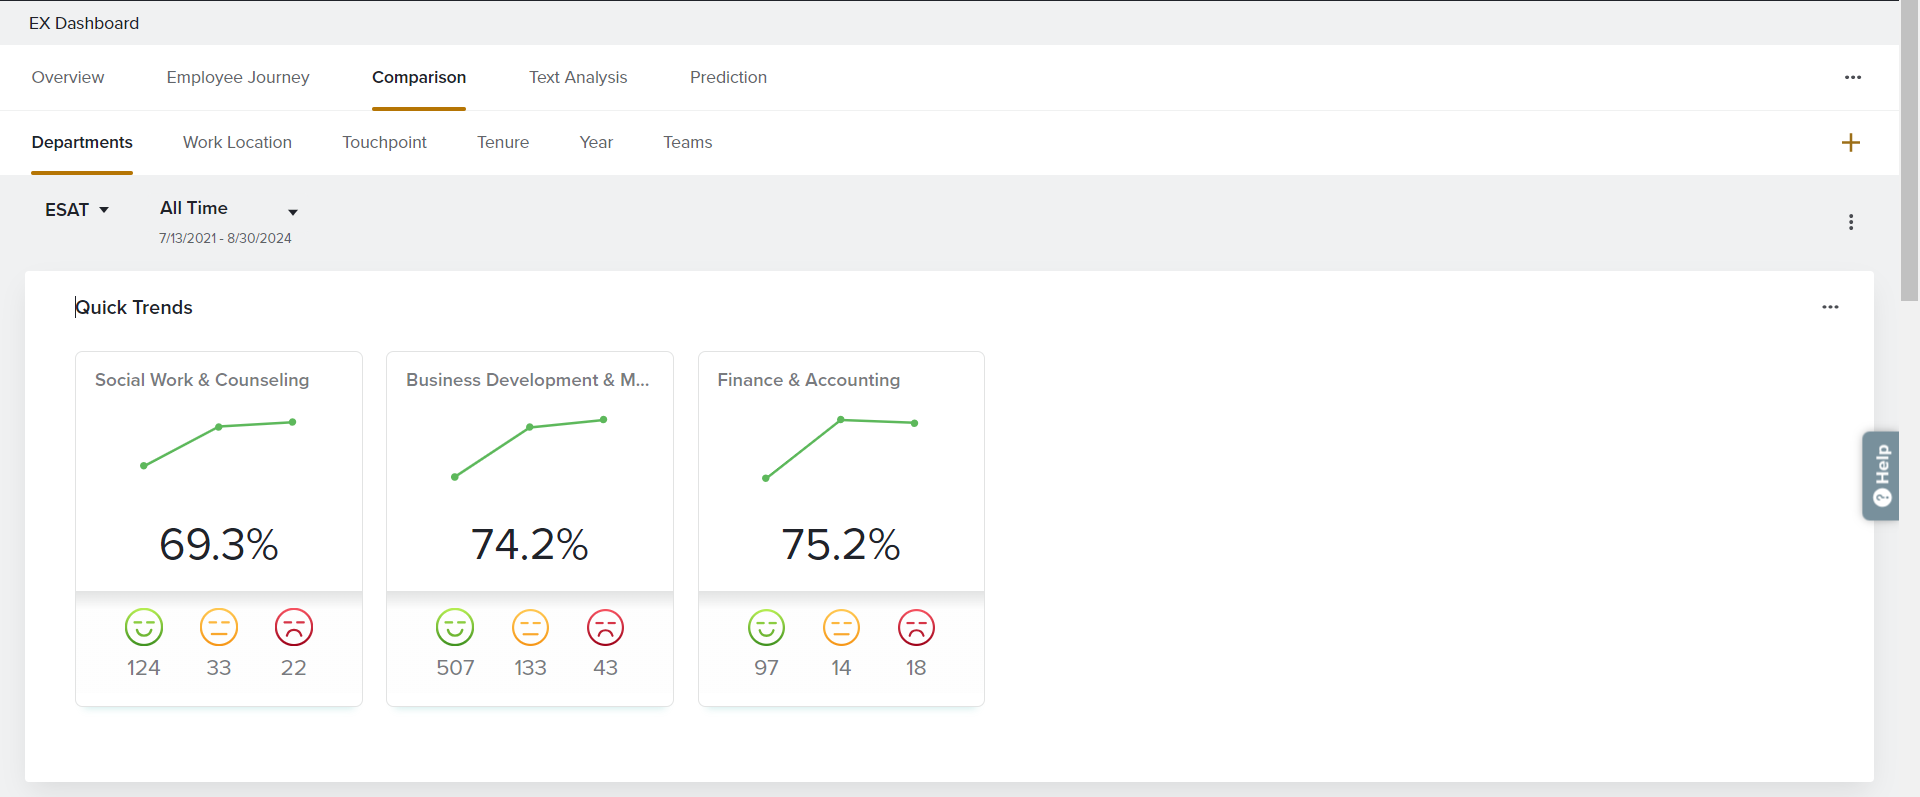This screenshot has height=797, width=1920.
Task: Click the plus icon to add tab
Action: pos(1850,143)
